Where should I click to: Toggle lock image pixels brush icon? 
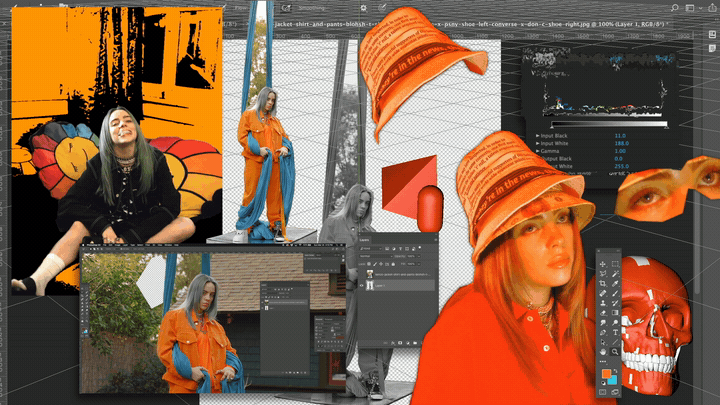(375, 264)
